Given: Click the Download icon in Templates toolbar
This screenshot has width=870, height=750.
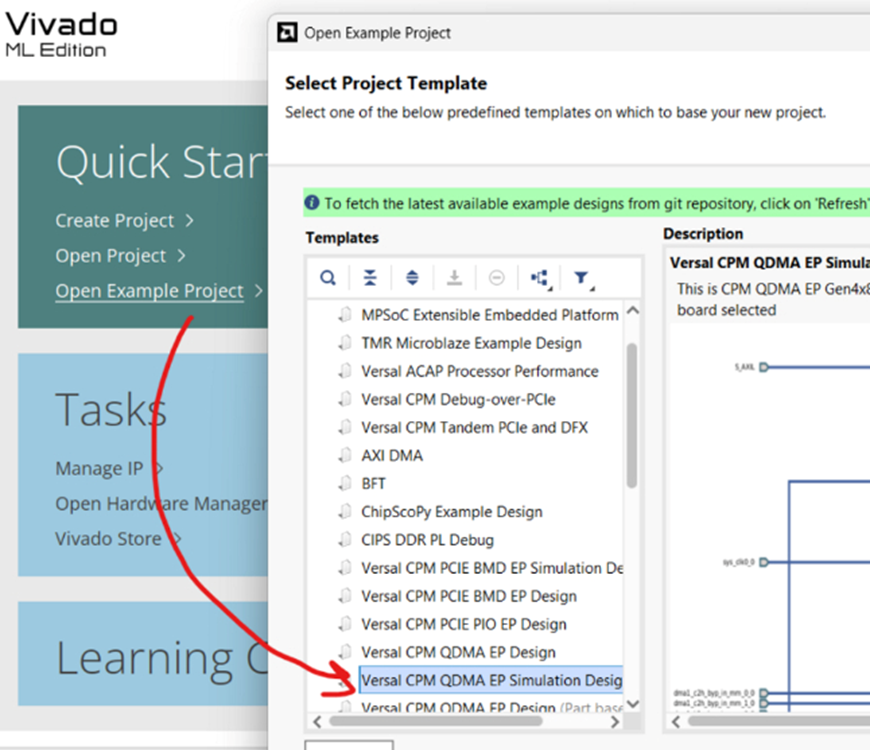Looking at the screenshot, I should coord(454,277).
